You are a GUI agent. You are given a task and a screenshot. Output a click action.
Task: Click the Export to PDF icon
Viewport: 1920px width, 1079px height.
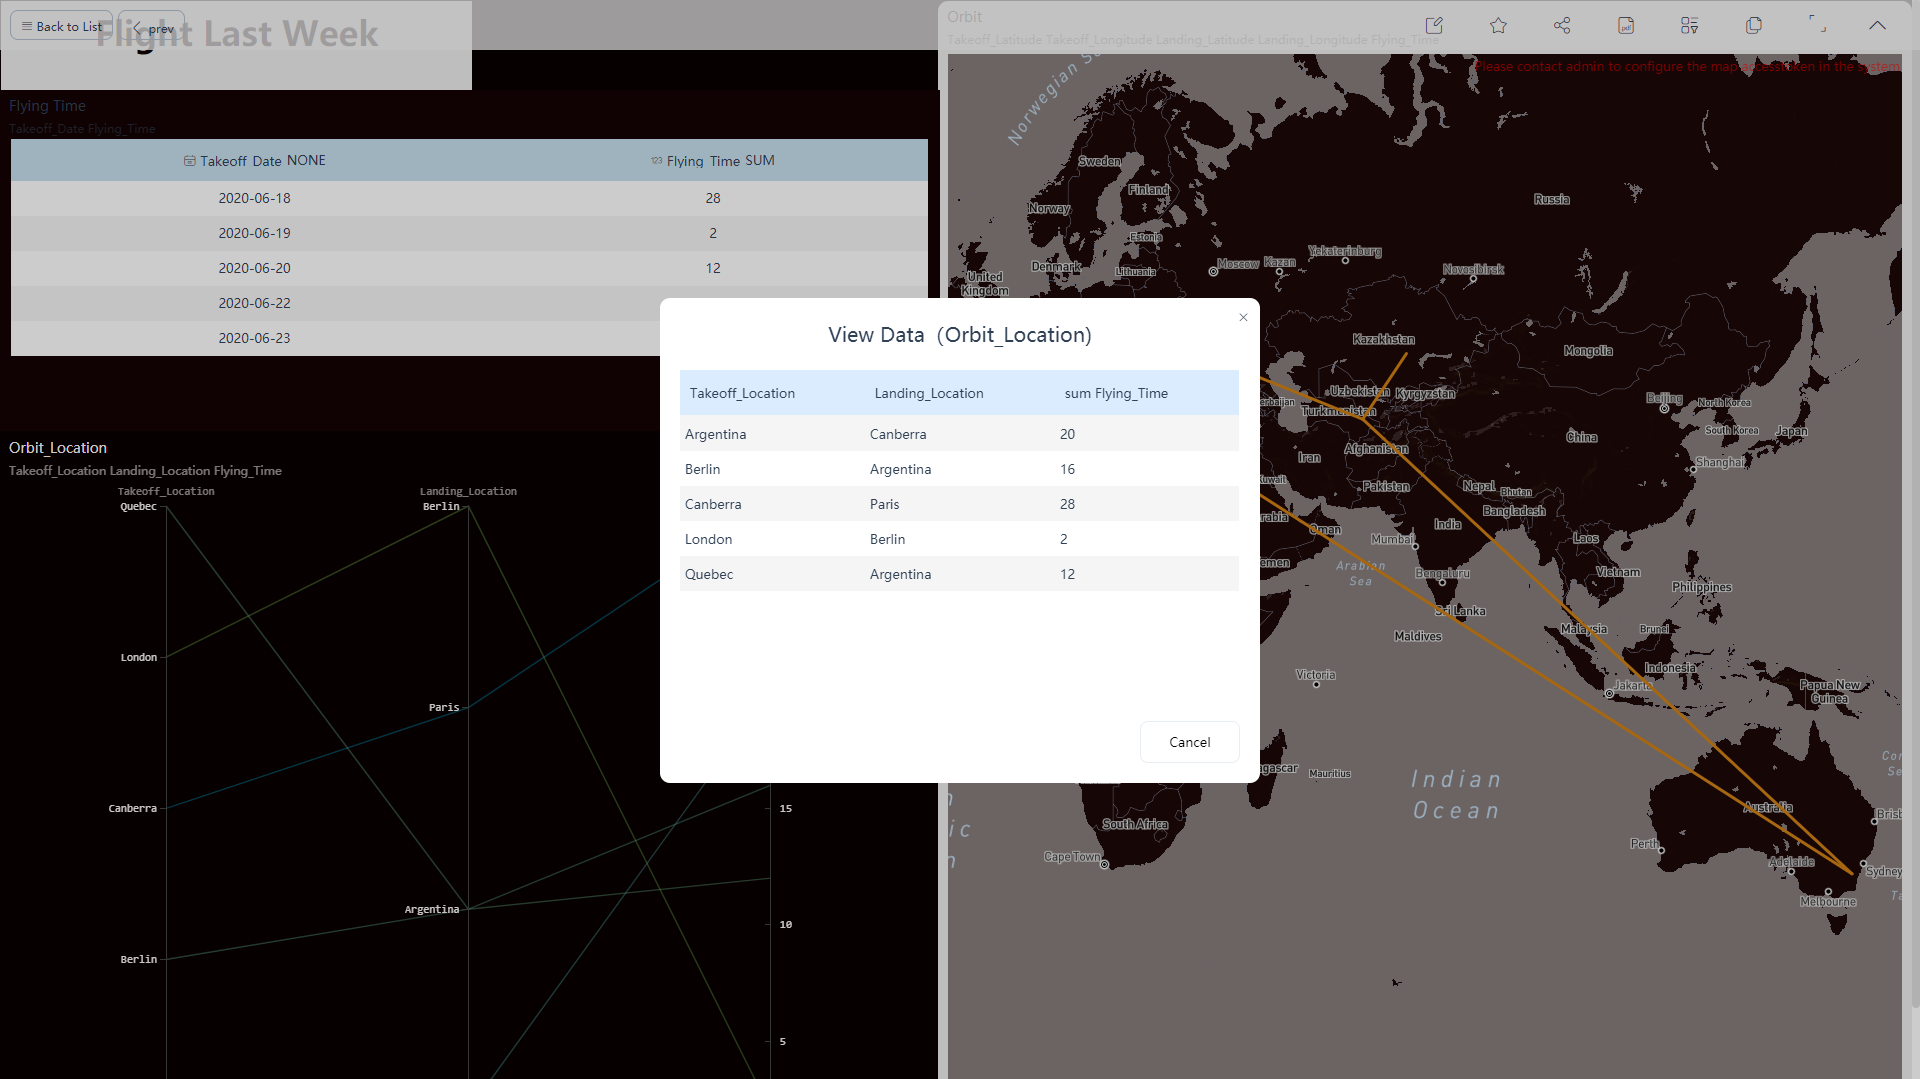(x=1626, y=25)
